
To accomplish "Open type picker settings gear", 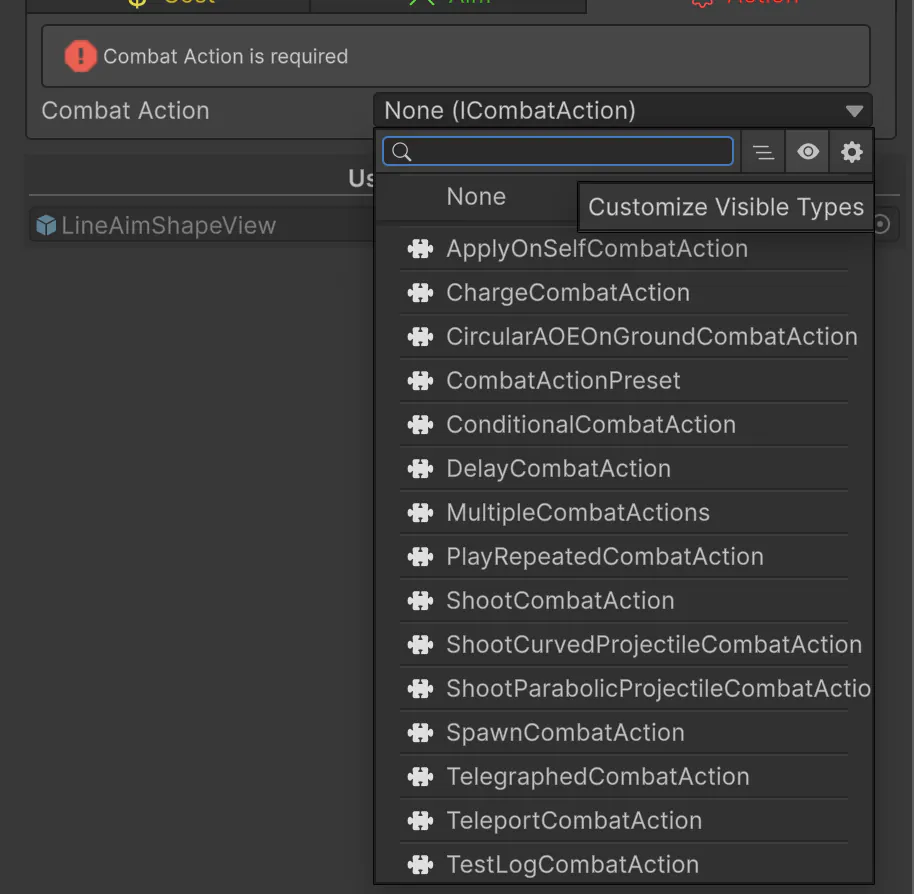I will [x=851, y=152].
